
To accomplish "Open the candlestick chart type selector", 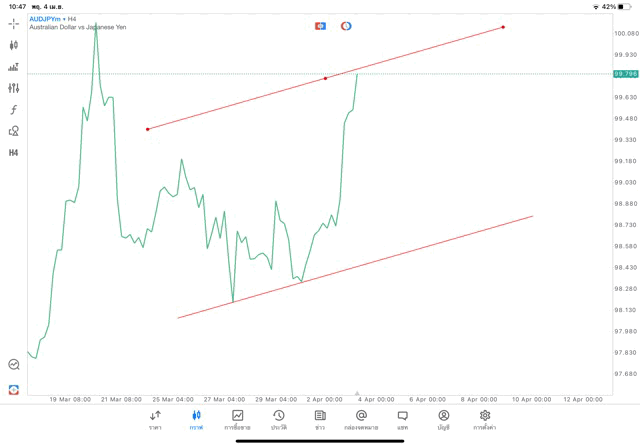I will (x=14, y=45).
